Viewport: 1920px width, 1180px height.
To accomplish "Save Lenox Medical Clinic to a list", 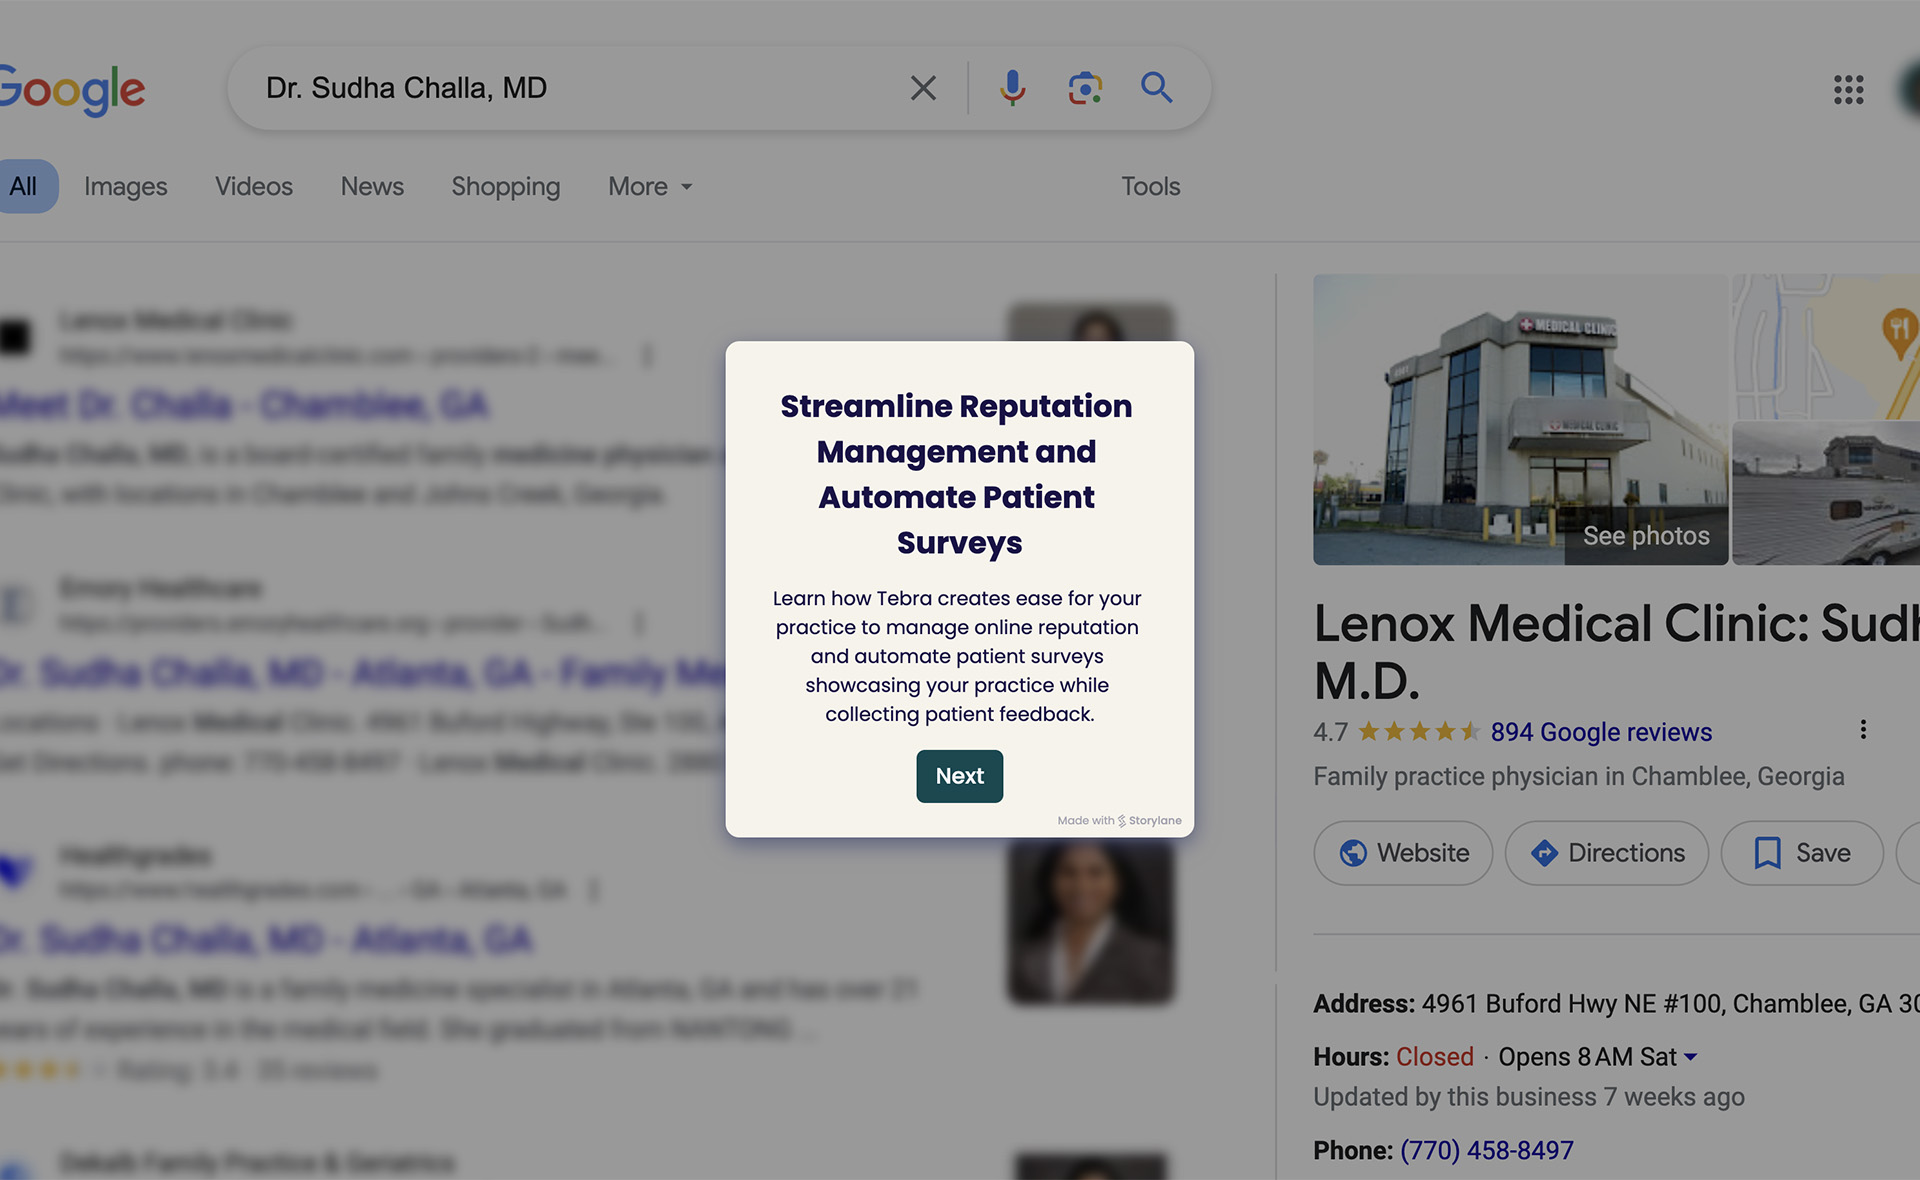I will [1802, 853].
